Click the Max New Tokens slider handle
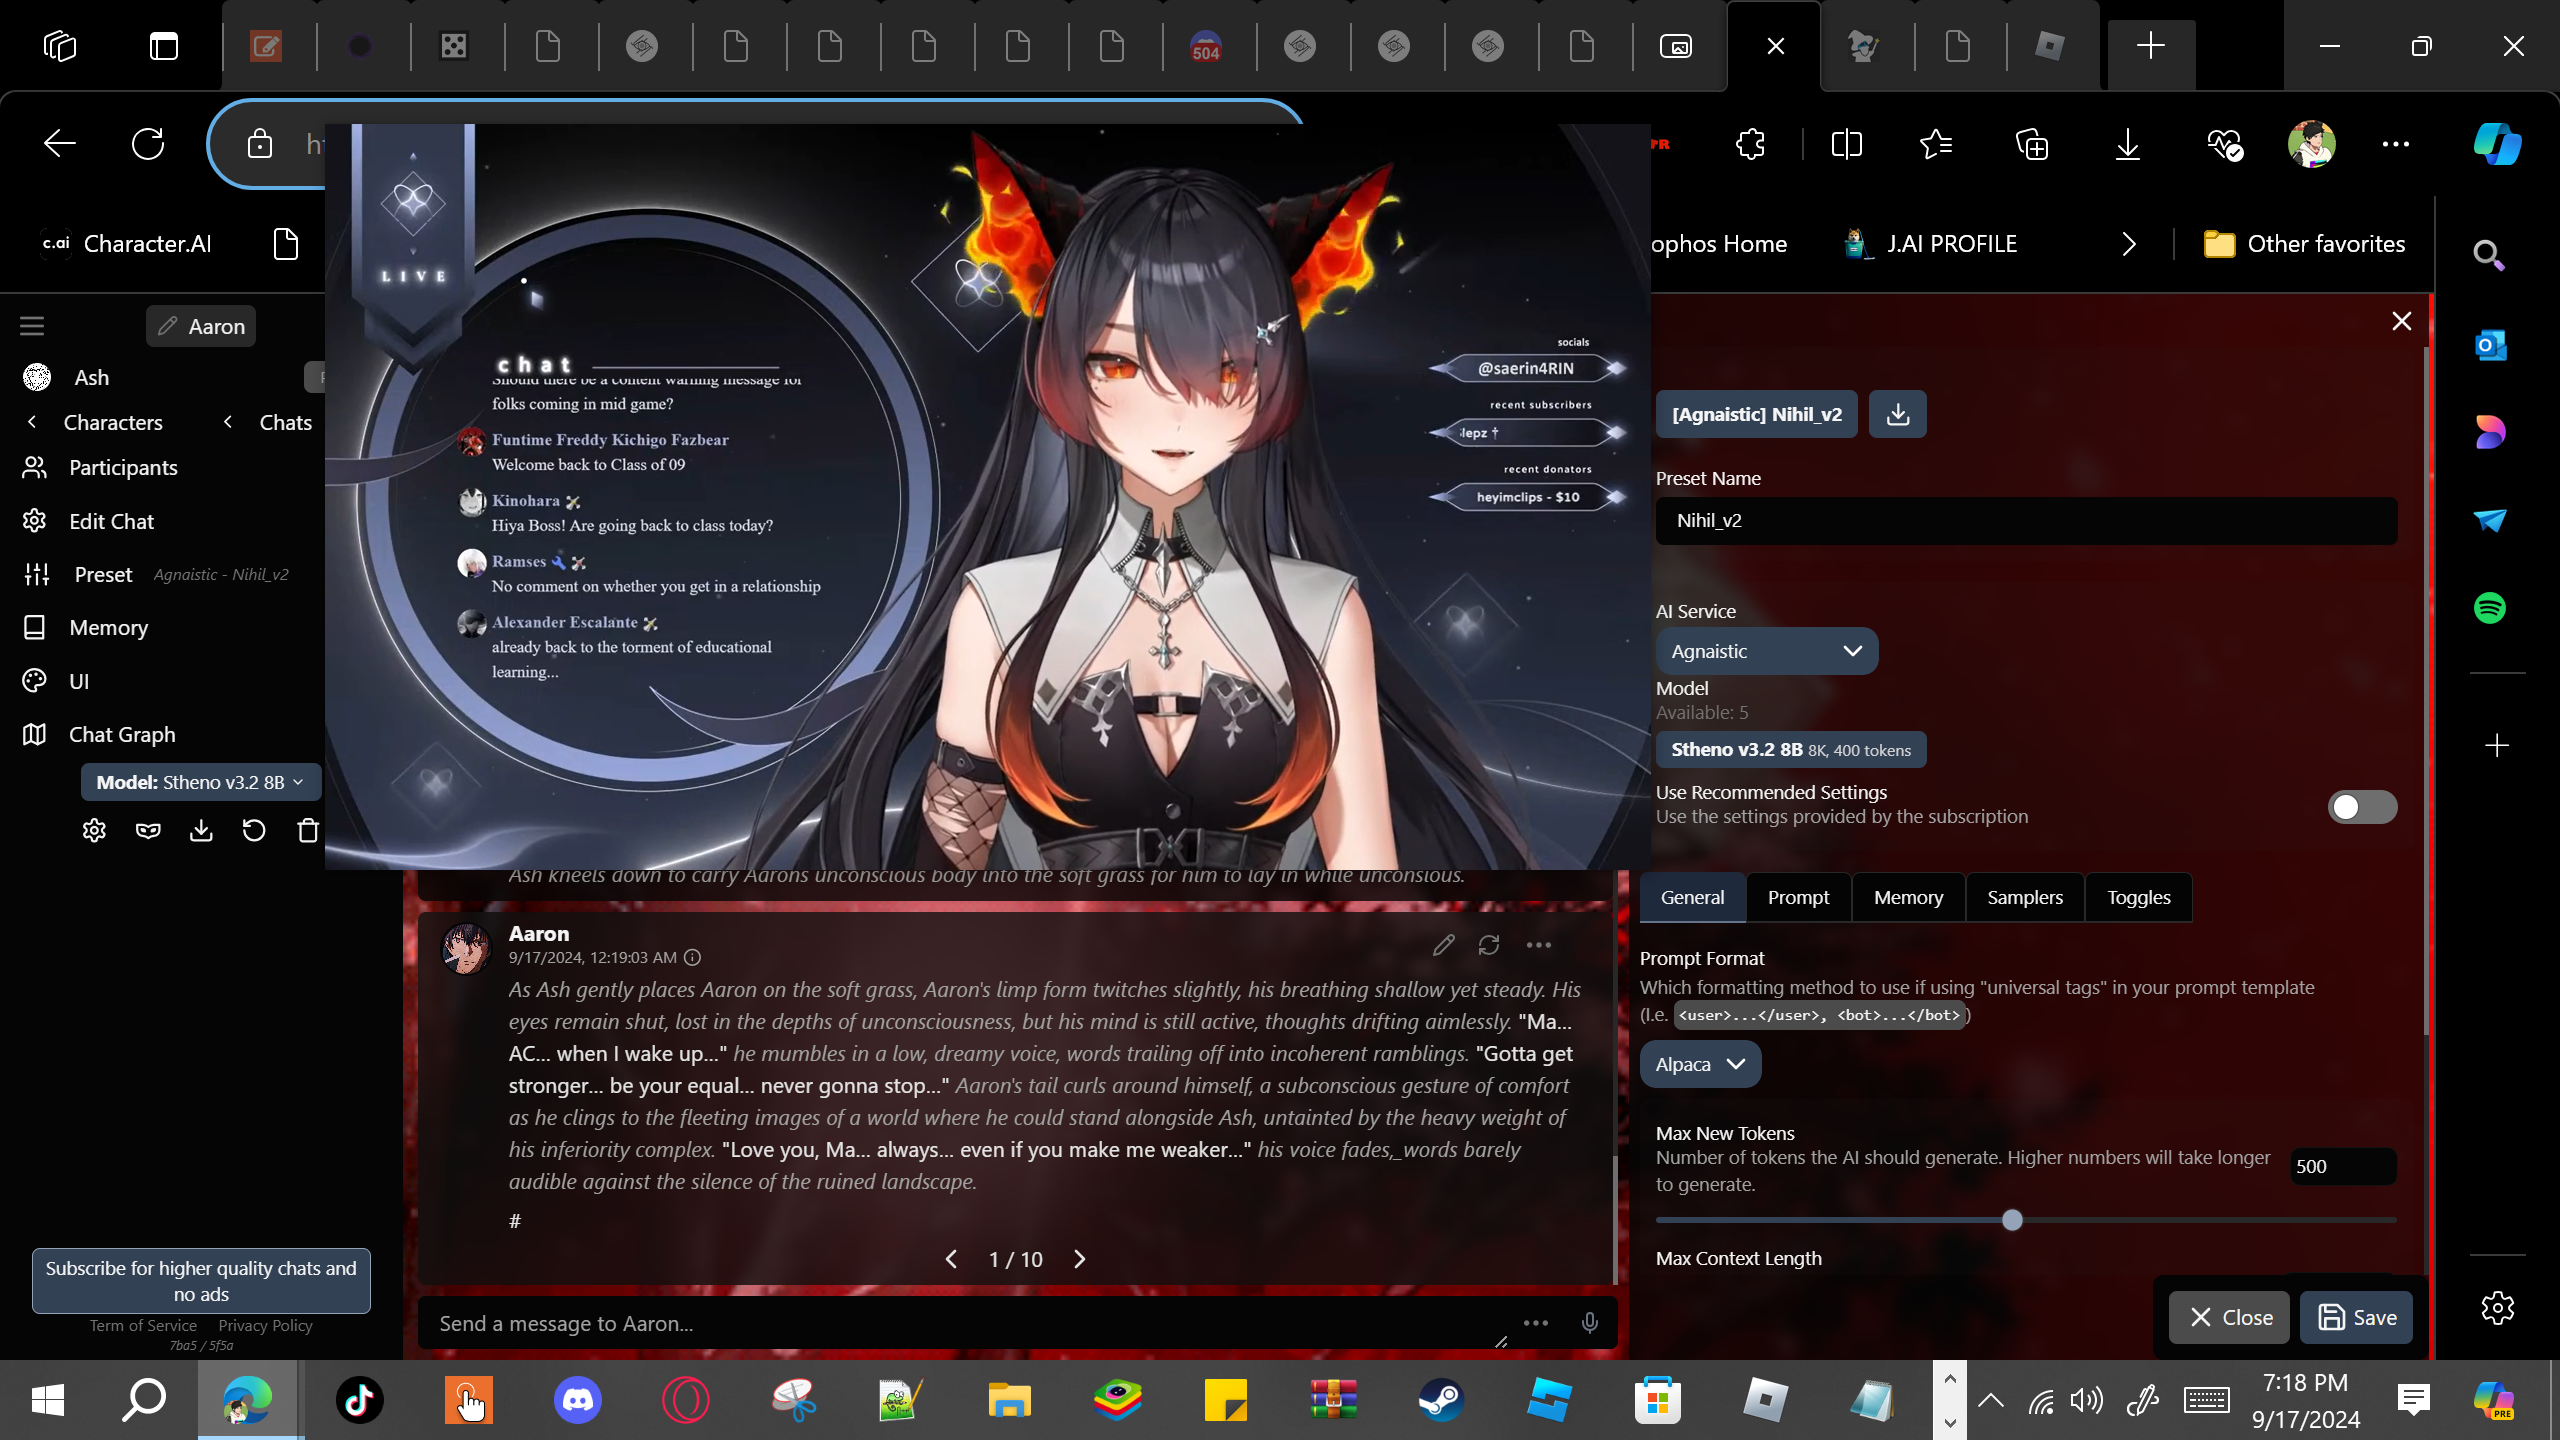The image size is (2560, 1440). (2012, 1220)
